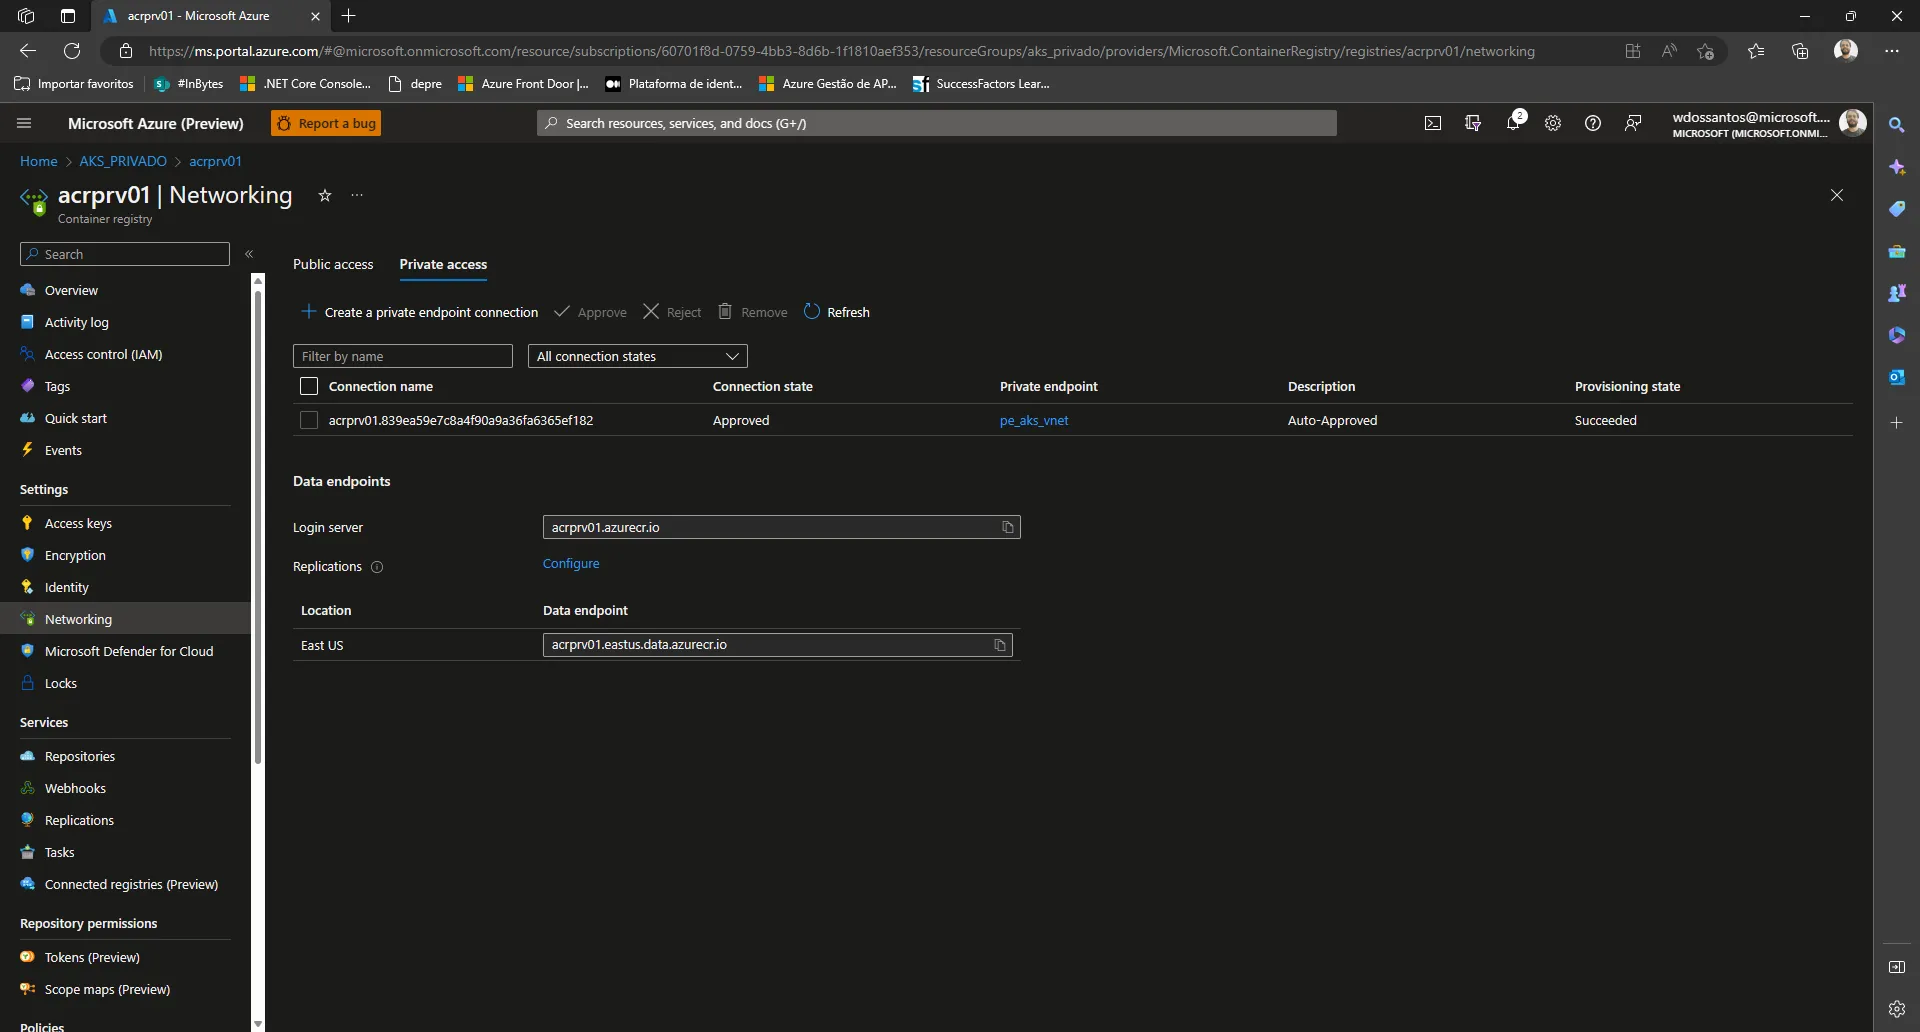The height and width of the screenshot is (1032, 1920).
Task: Click the Report a bug button
Action: coord(326,123)
